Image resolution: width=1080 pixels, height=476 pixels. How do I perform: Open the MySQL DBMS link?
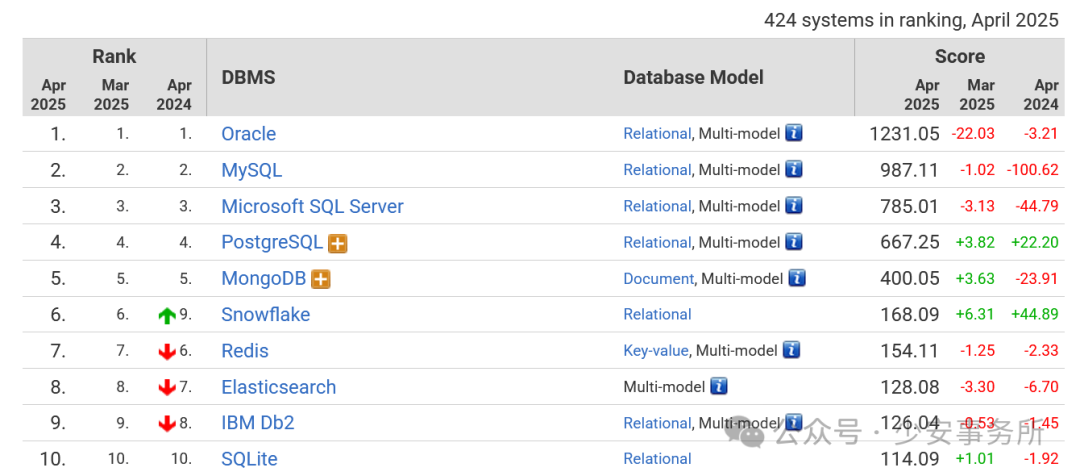(x=251, y=170)
